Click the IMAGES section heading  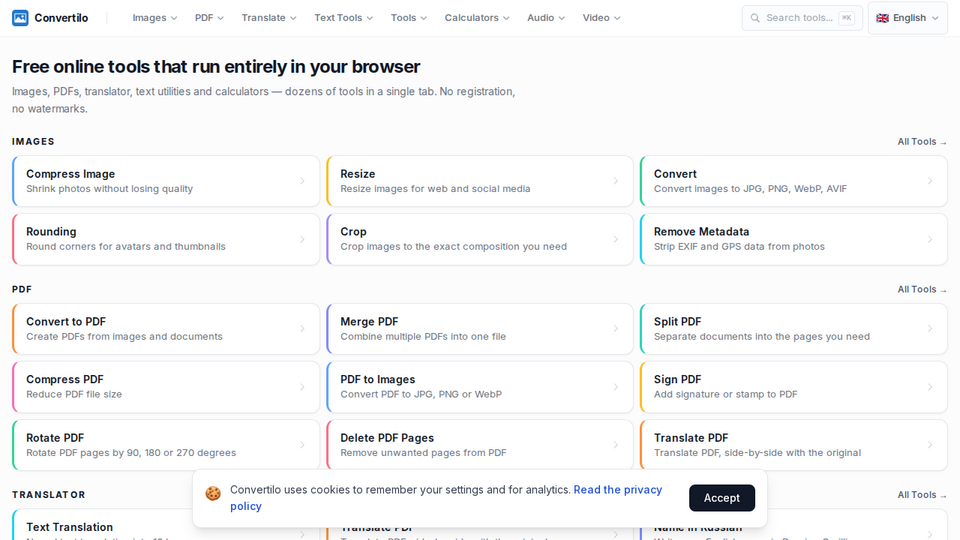pyautogui.click(x=33, y=141)
